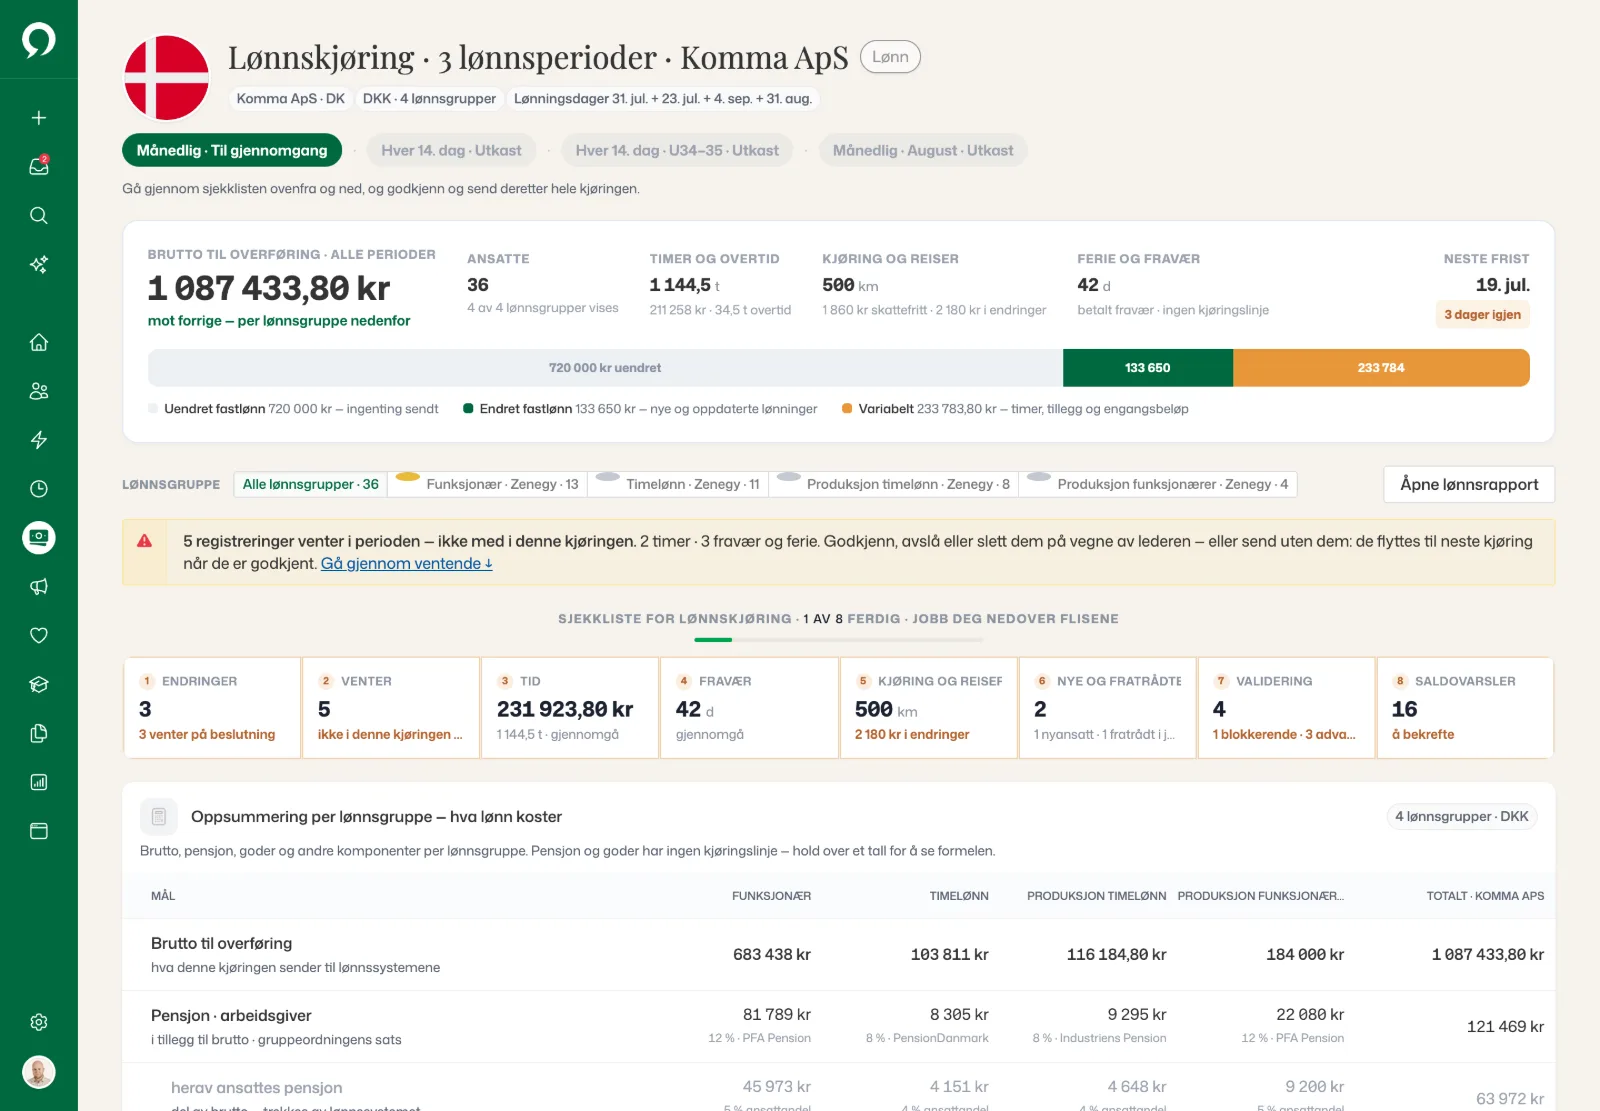Click the Åpne lønnsrapport button
Viewport: 1600px width, 1111px height.
1469,485
